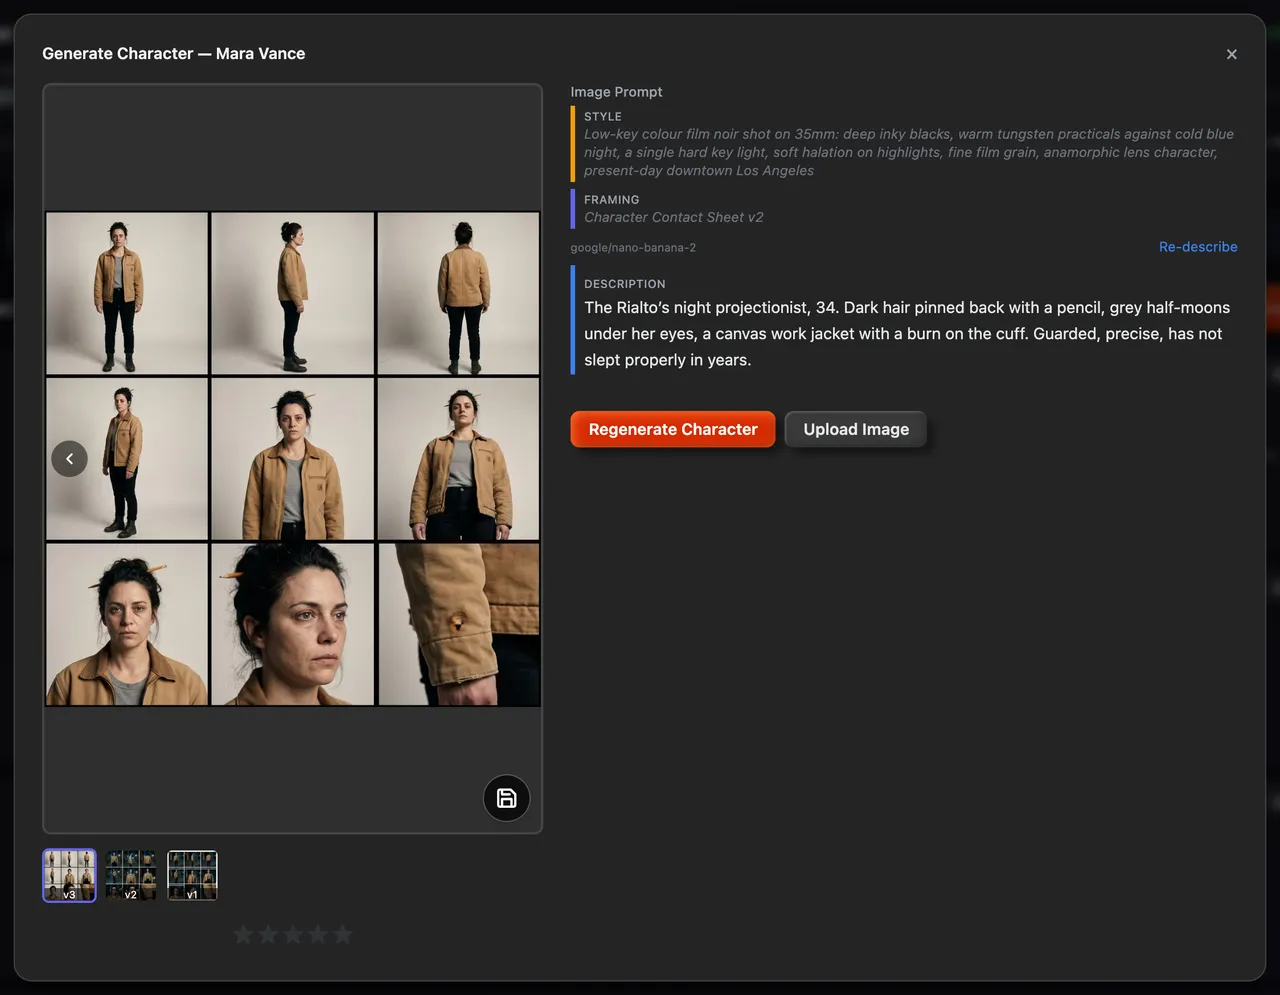Go to the previous character image

coord(70,459)
